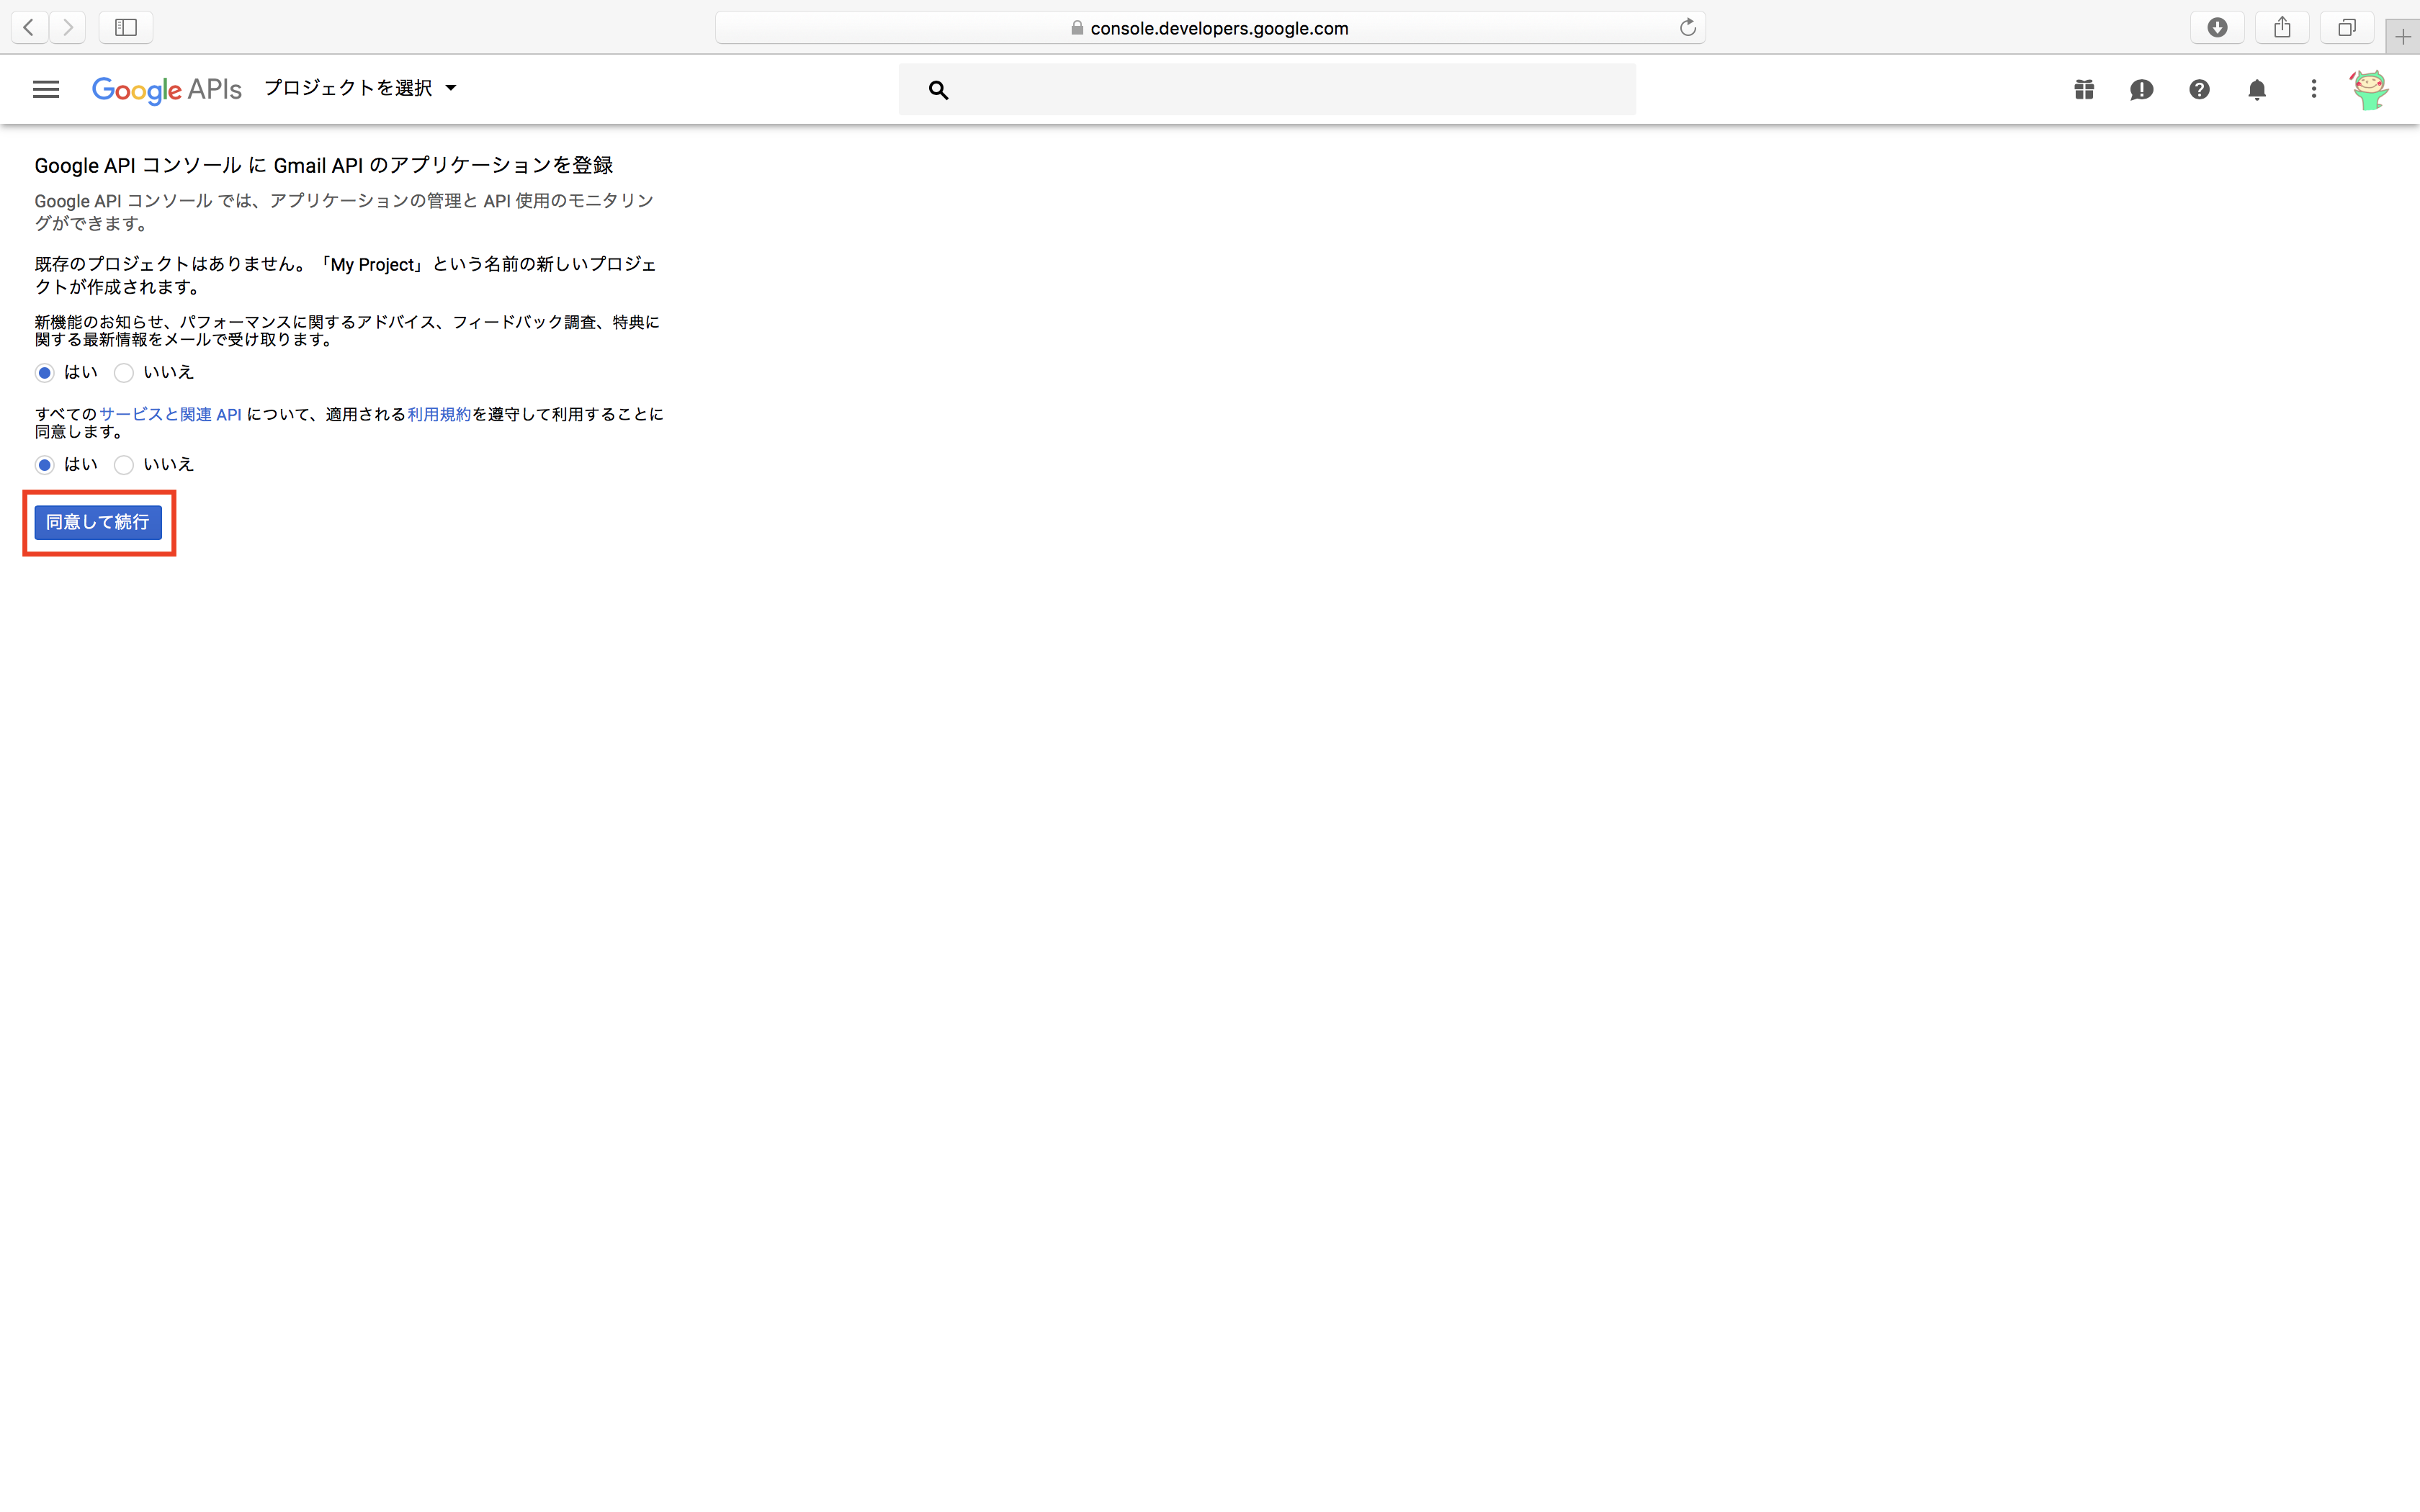The height and width of the screenshot is (1512, 2420).
Task: Reload the page with the refresh icon
Action: (x=1688, y=27)
